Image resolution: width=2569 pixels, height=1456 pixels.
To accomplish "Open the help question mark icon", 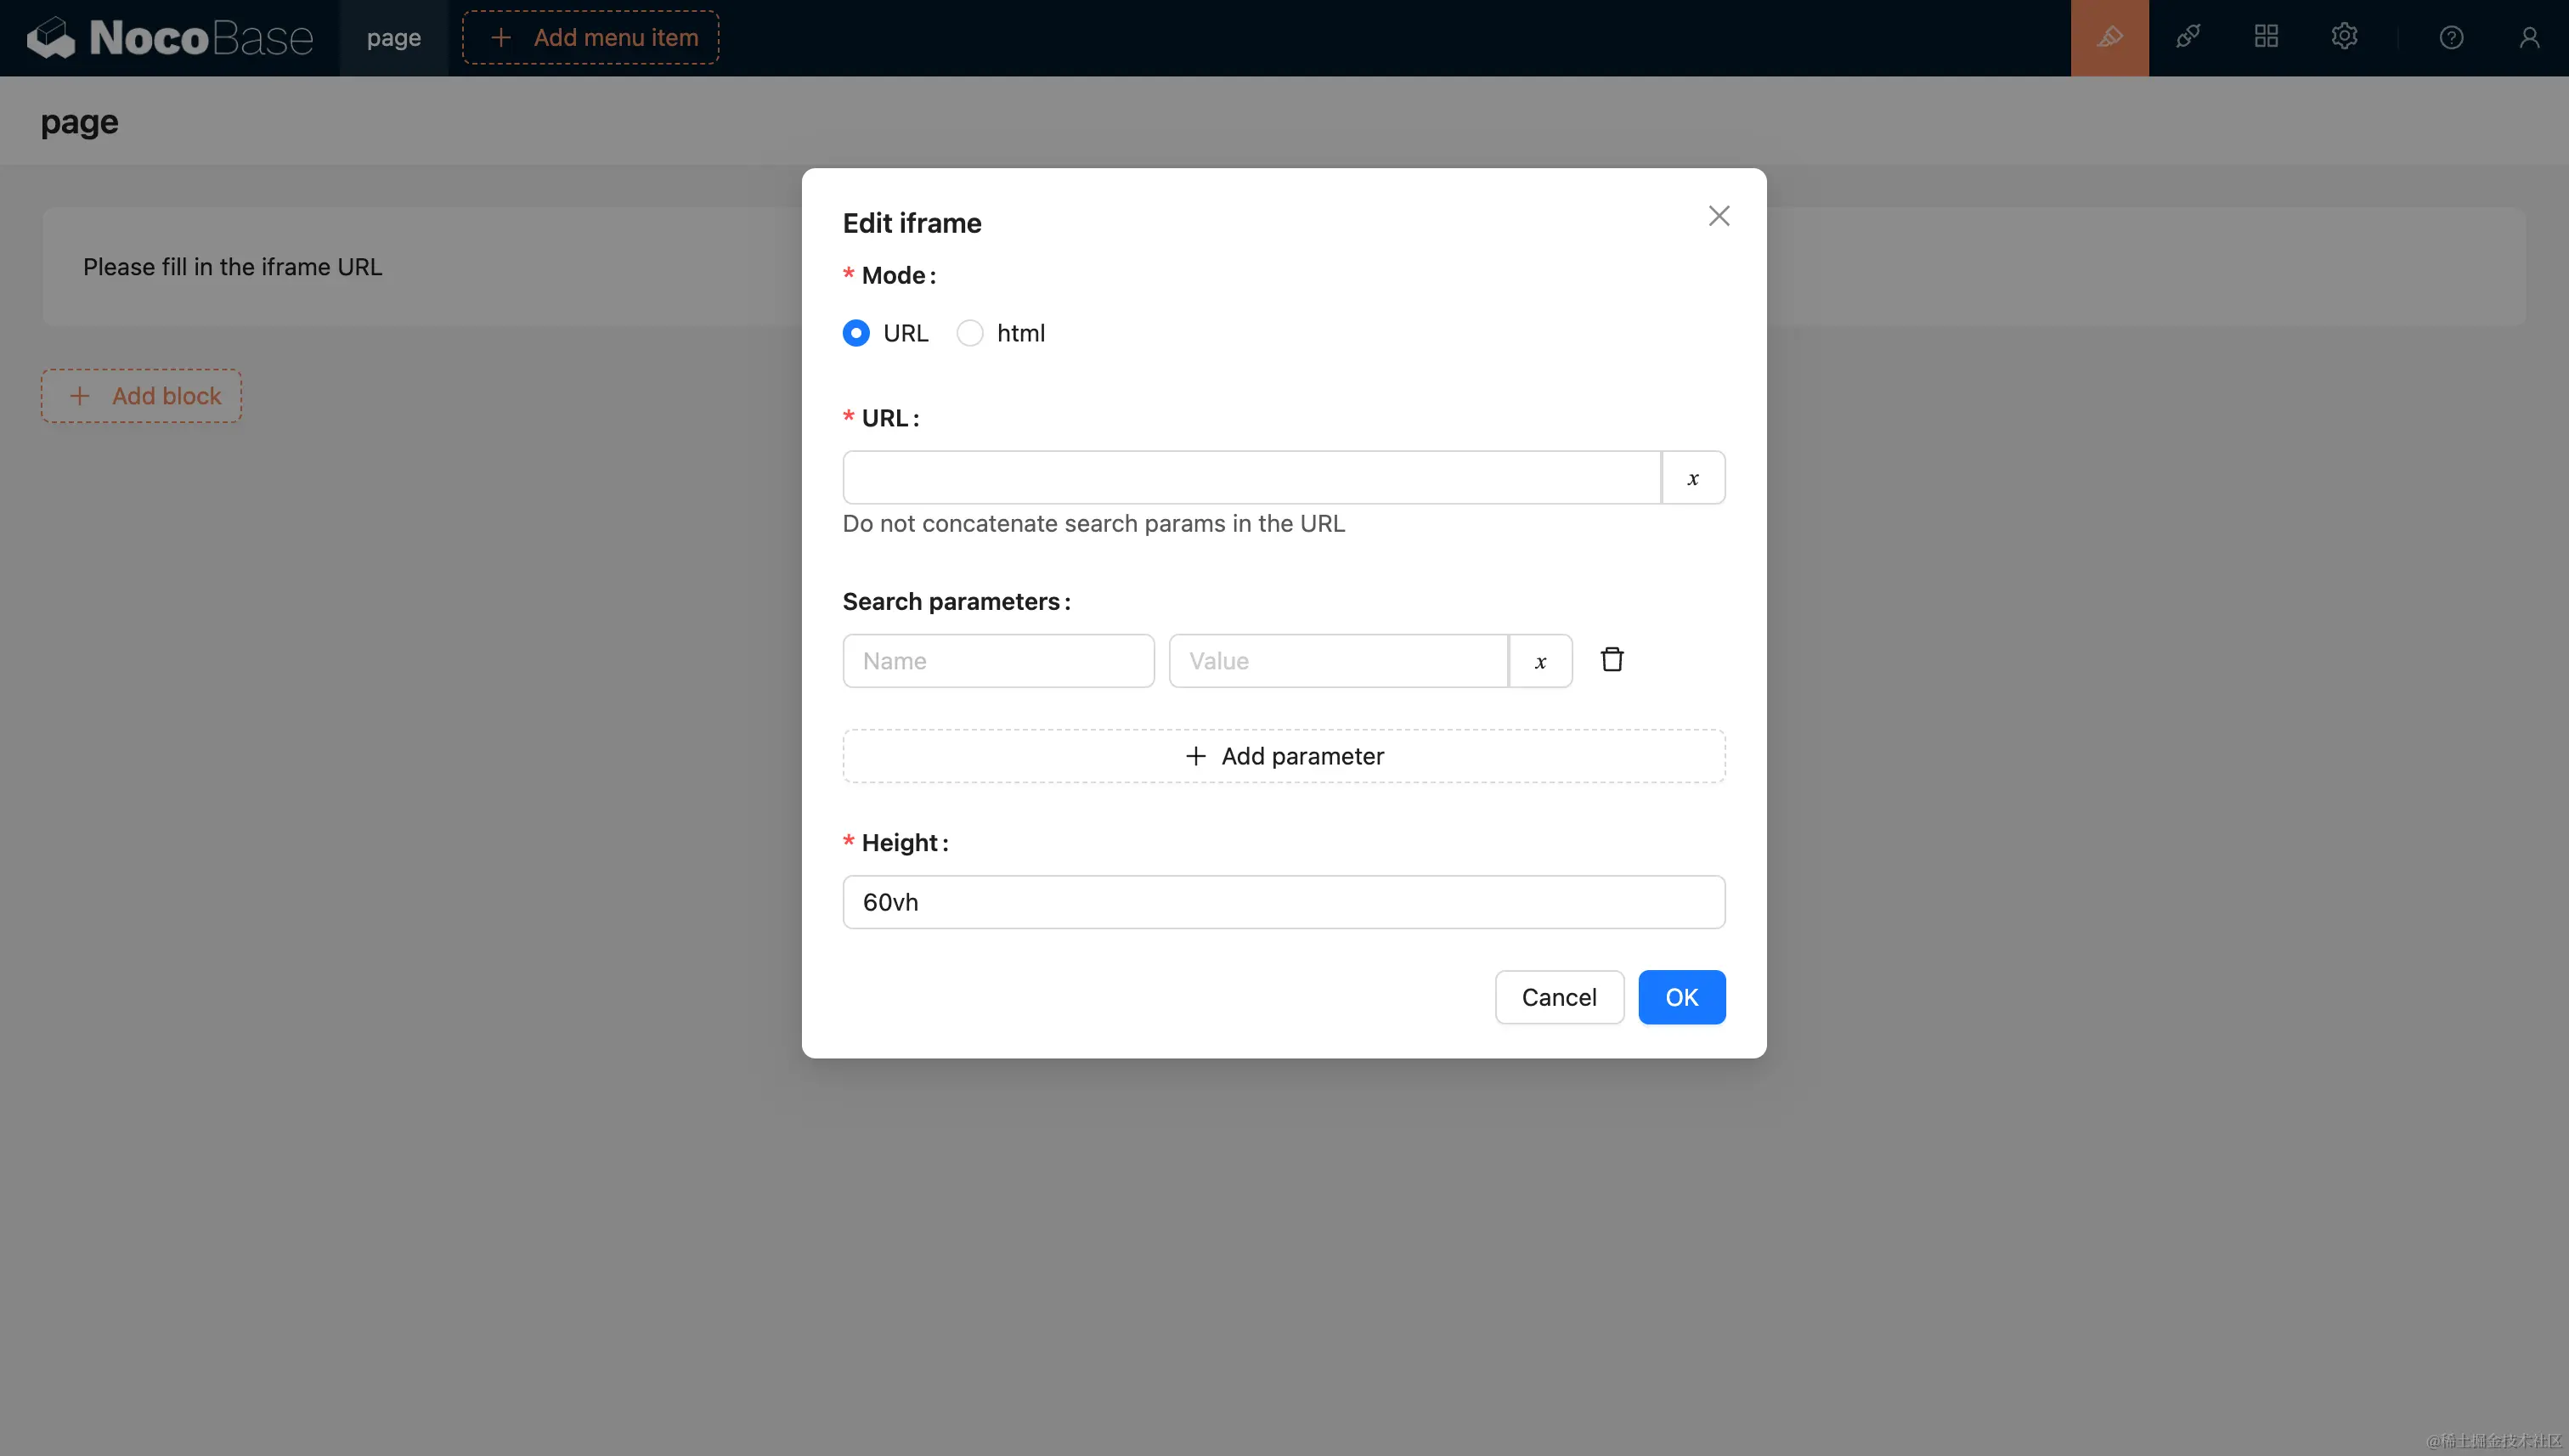I will tap(2450, 37).
